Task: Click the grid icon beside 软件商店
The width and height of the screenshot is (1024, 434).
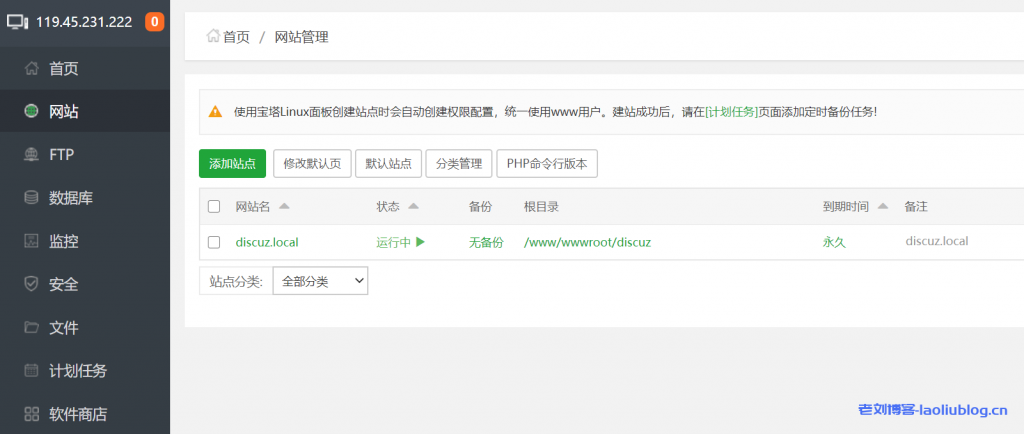Action: [x=32, y=414]
